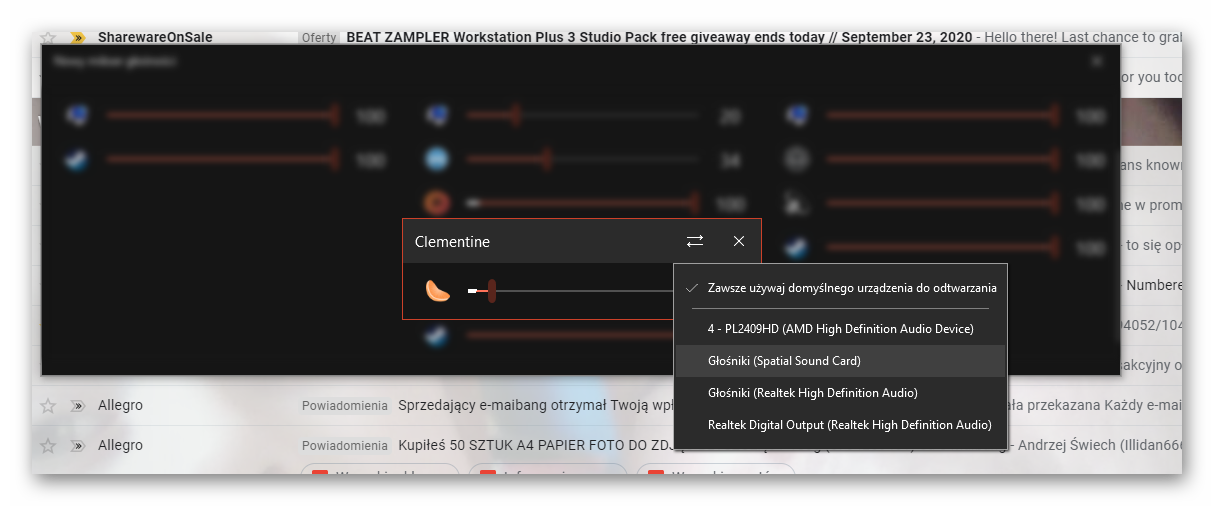Click the Clementine orange app icon
The image size is (1214, 506).
[438, 291]
